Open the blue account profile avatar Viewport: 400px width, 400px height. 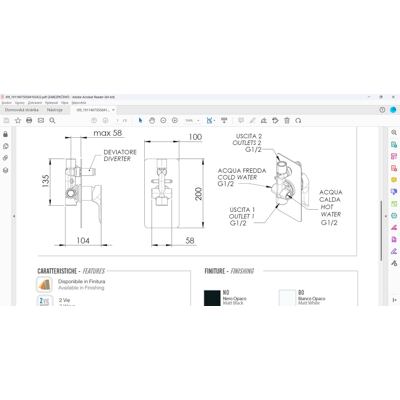[x=393, y=110]
